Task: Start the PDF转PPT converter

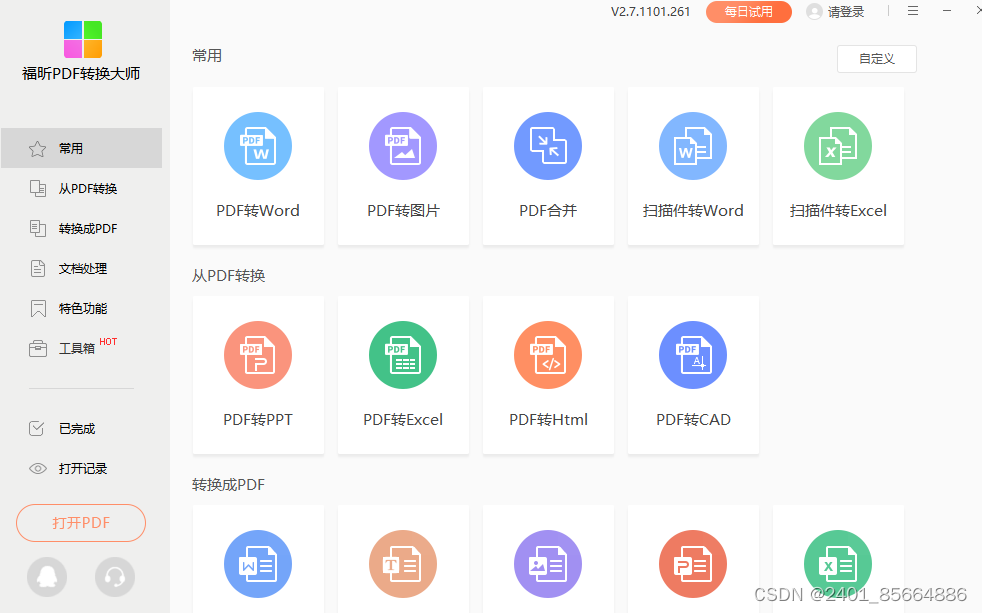Action: pyautogui.click(x=258, y=375)
